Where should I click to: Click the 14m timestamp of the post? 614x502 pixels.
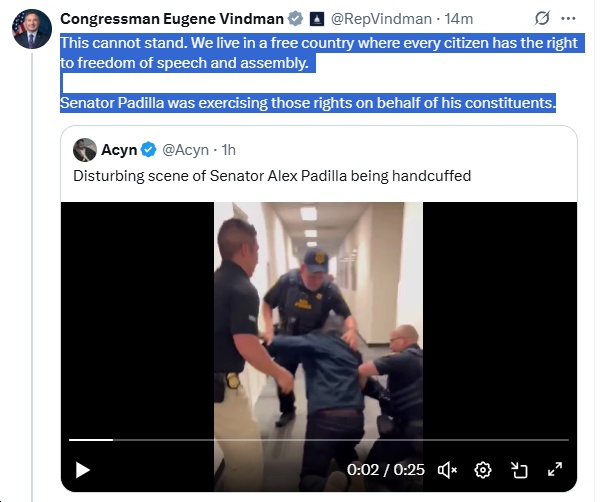[459, 19]
